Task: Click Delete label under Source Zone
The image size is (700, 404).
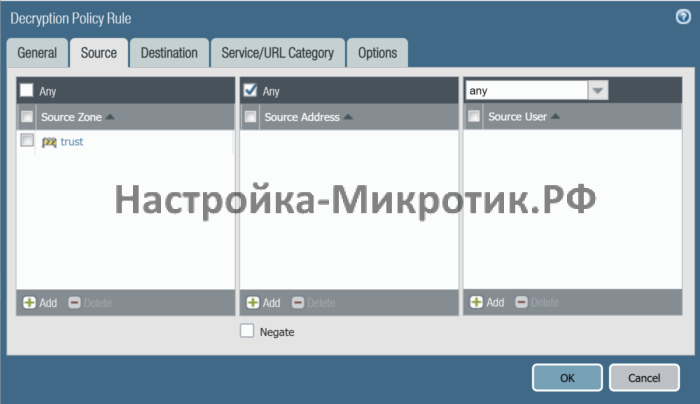Action: click(x=98, y=303)
